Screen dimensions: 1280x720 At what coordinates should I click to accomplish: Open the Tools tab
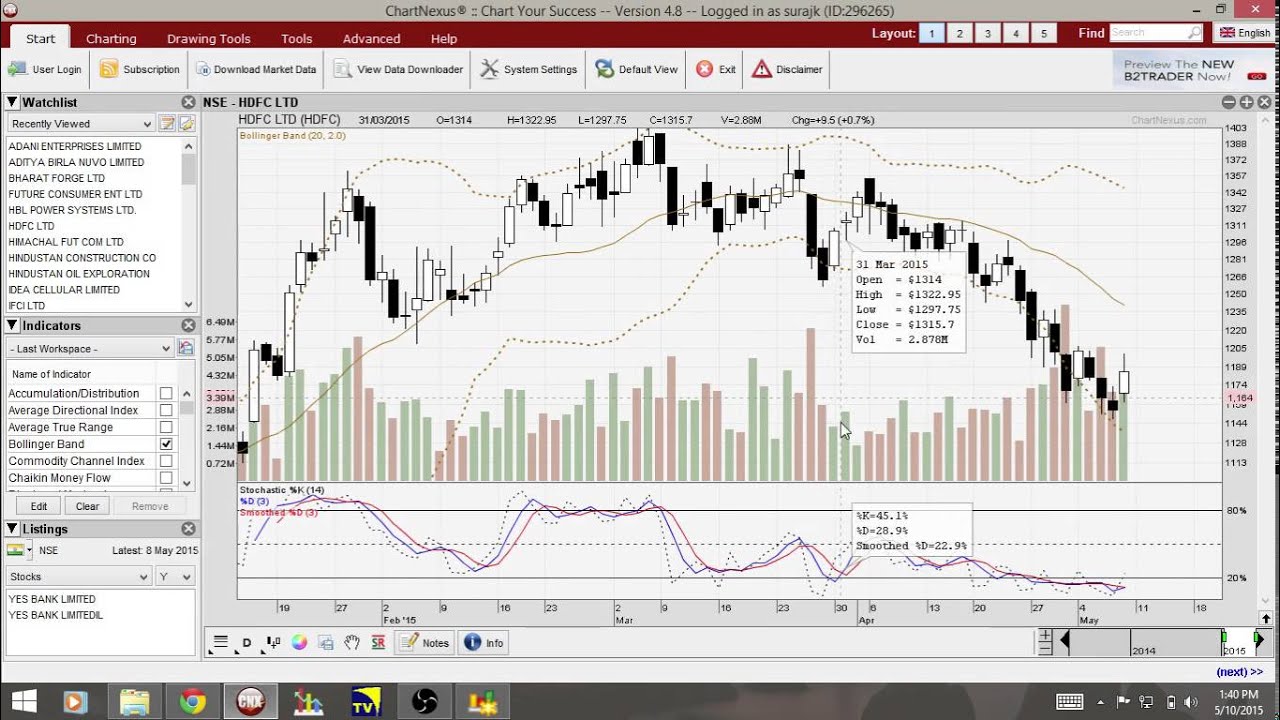click(296, 38)
